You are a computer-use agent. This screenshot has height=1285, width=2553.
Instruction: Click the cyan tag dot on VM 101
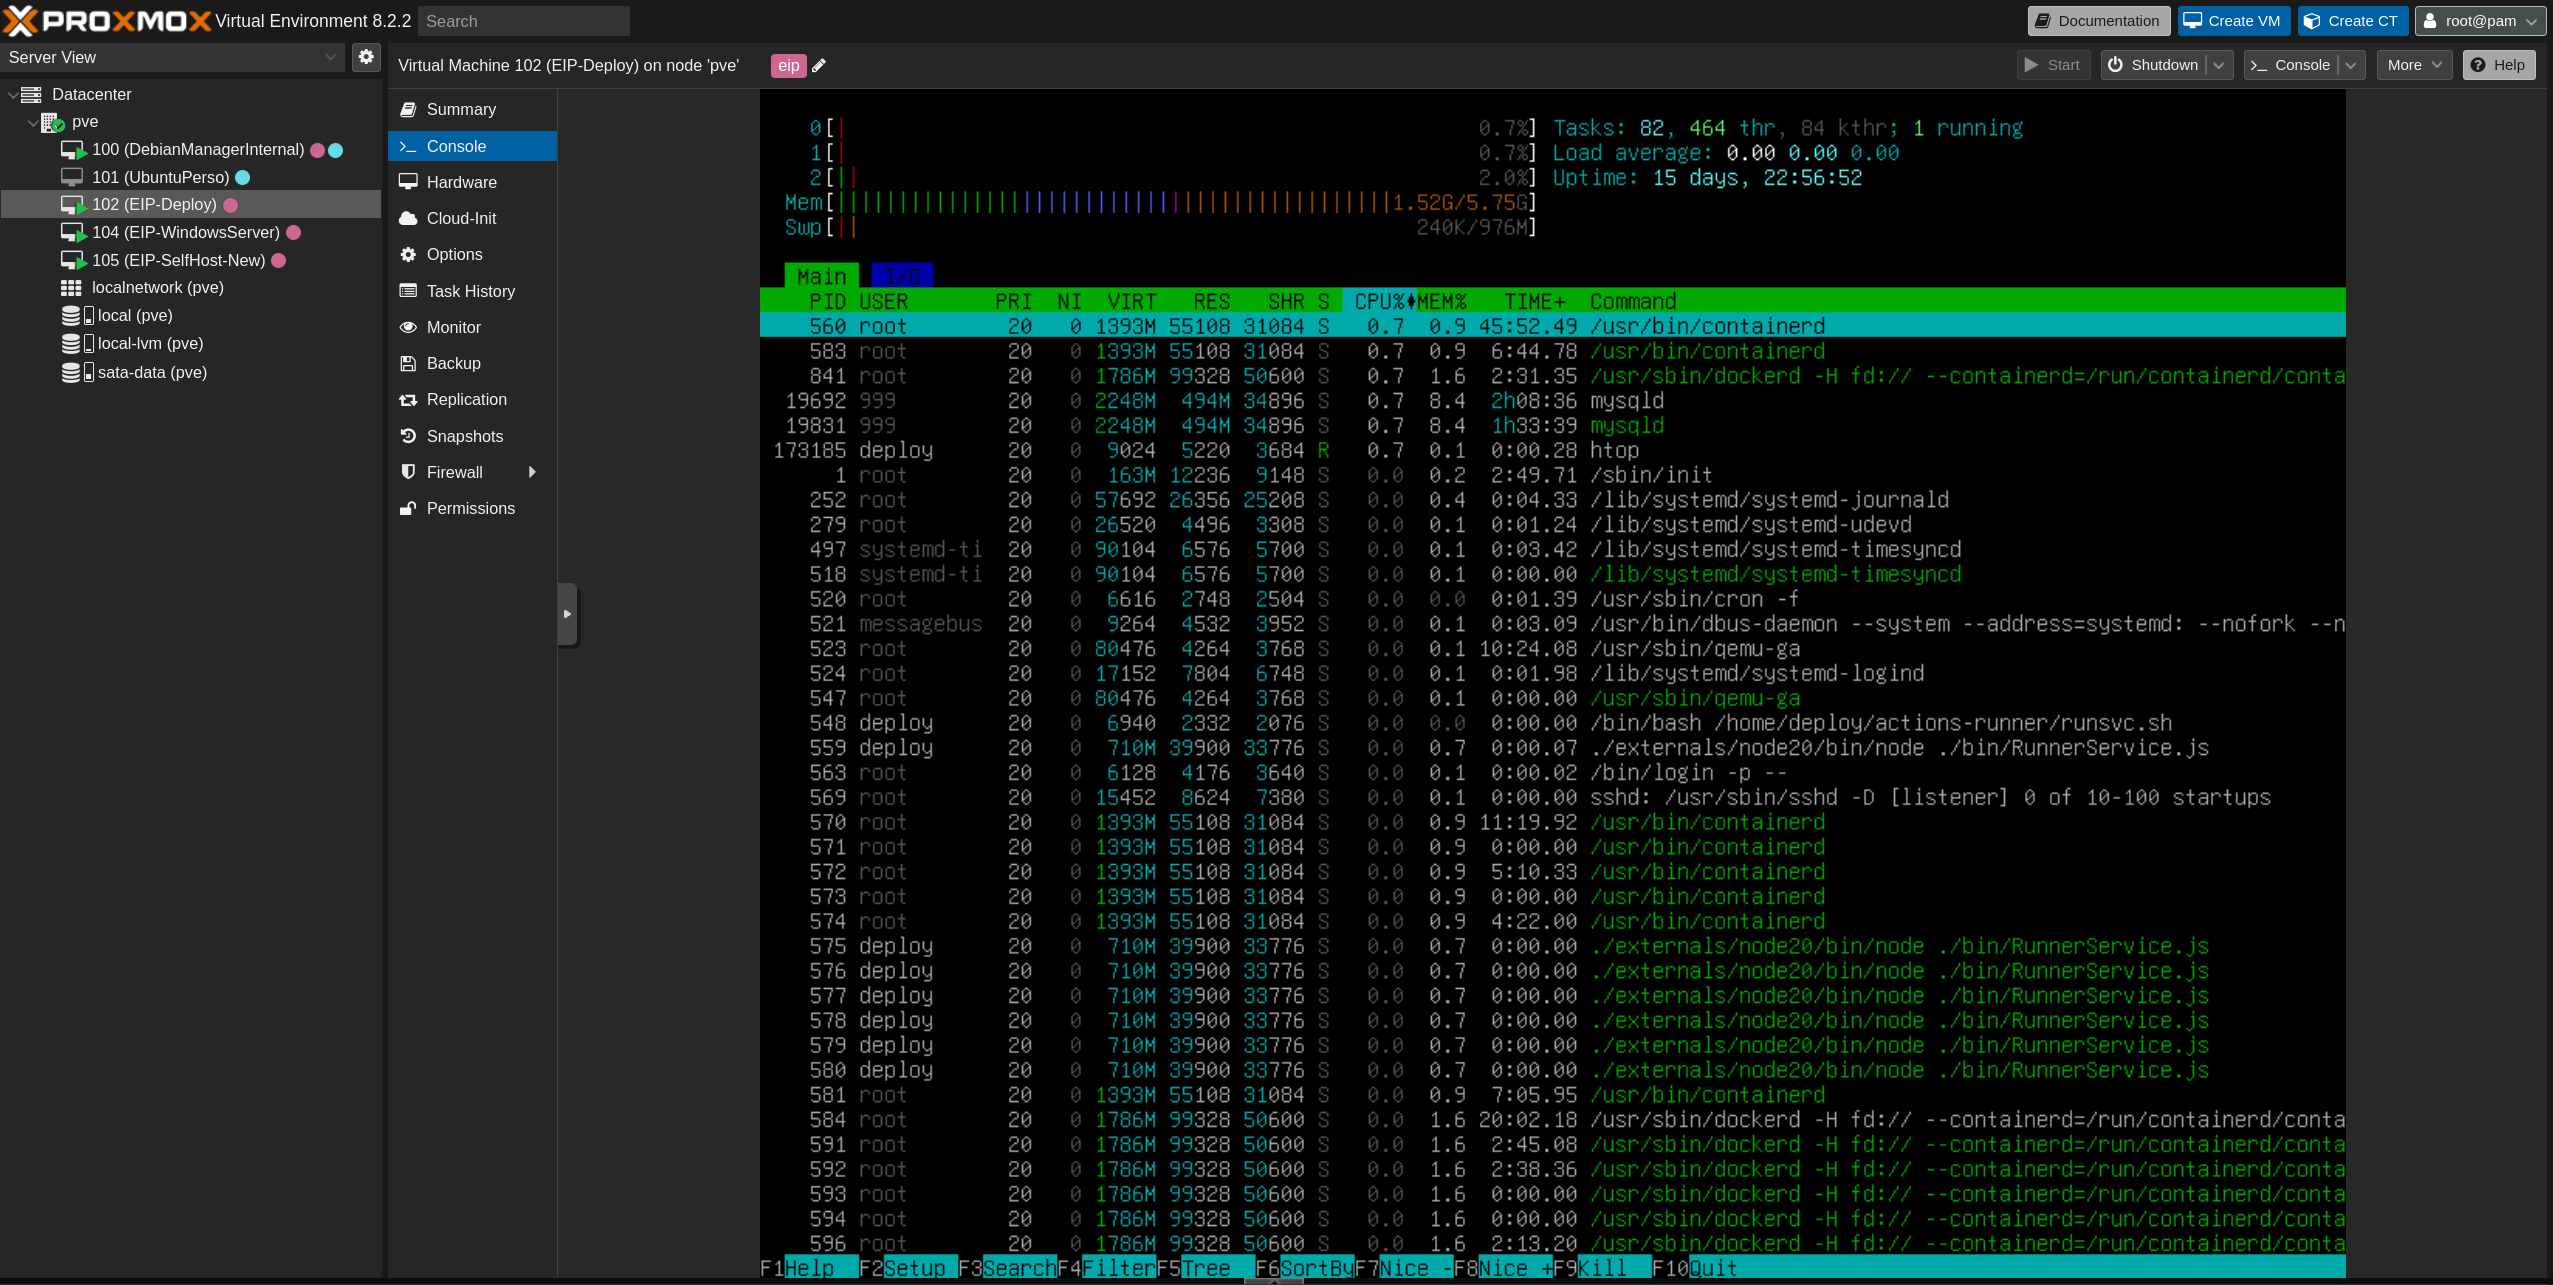click(243, 178)
